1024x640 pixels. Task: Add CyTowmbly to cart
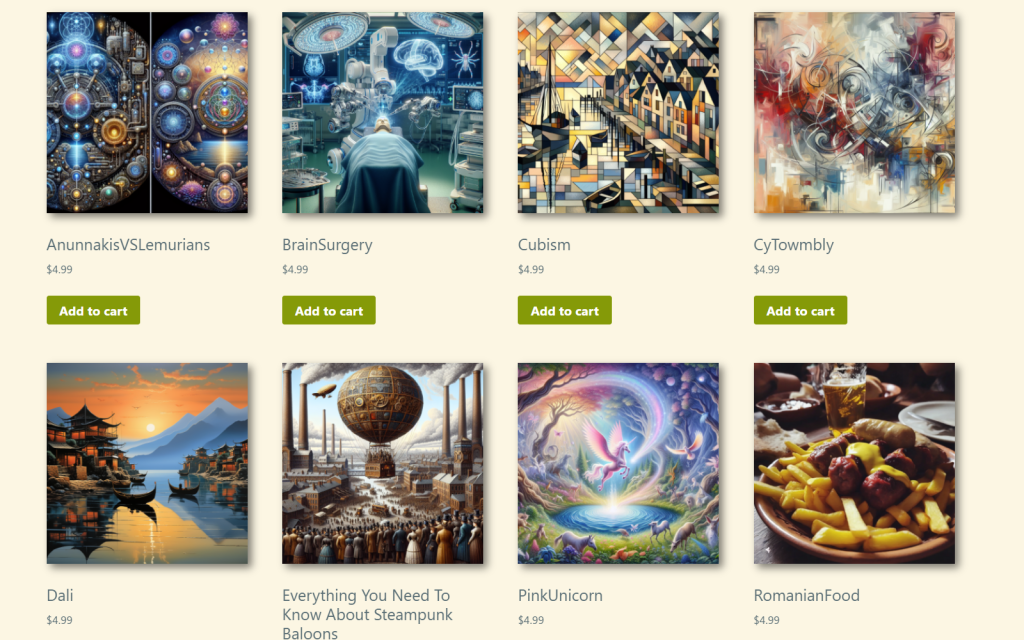pyautogui.click(x=800, y=310)
